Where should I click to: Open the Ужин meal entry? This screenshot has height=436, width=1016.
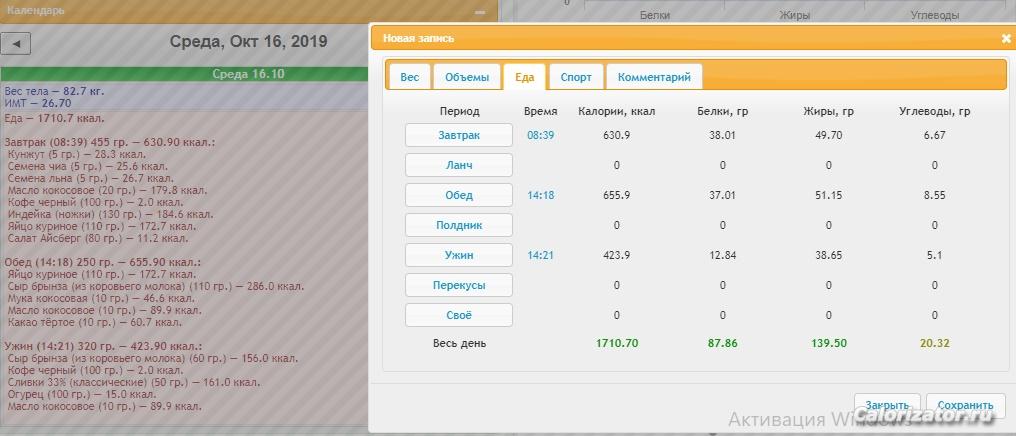coord(458,255)
